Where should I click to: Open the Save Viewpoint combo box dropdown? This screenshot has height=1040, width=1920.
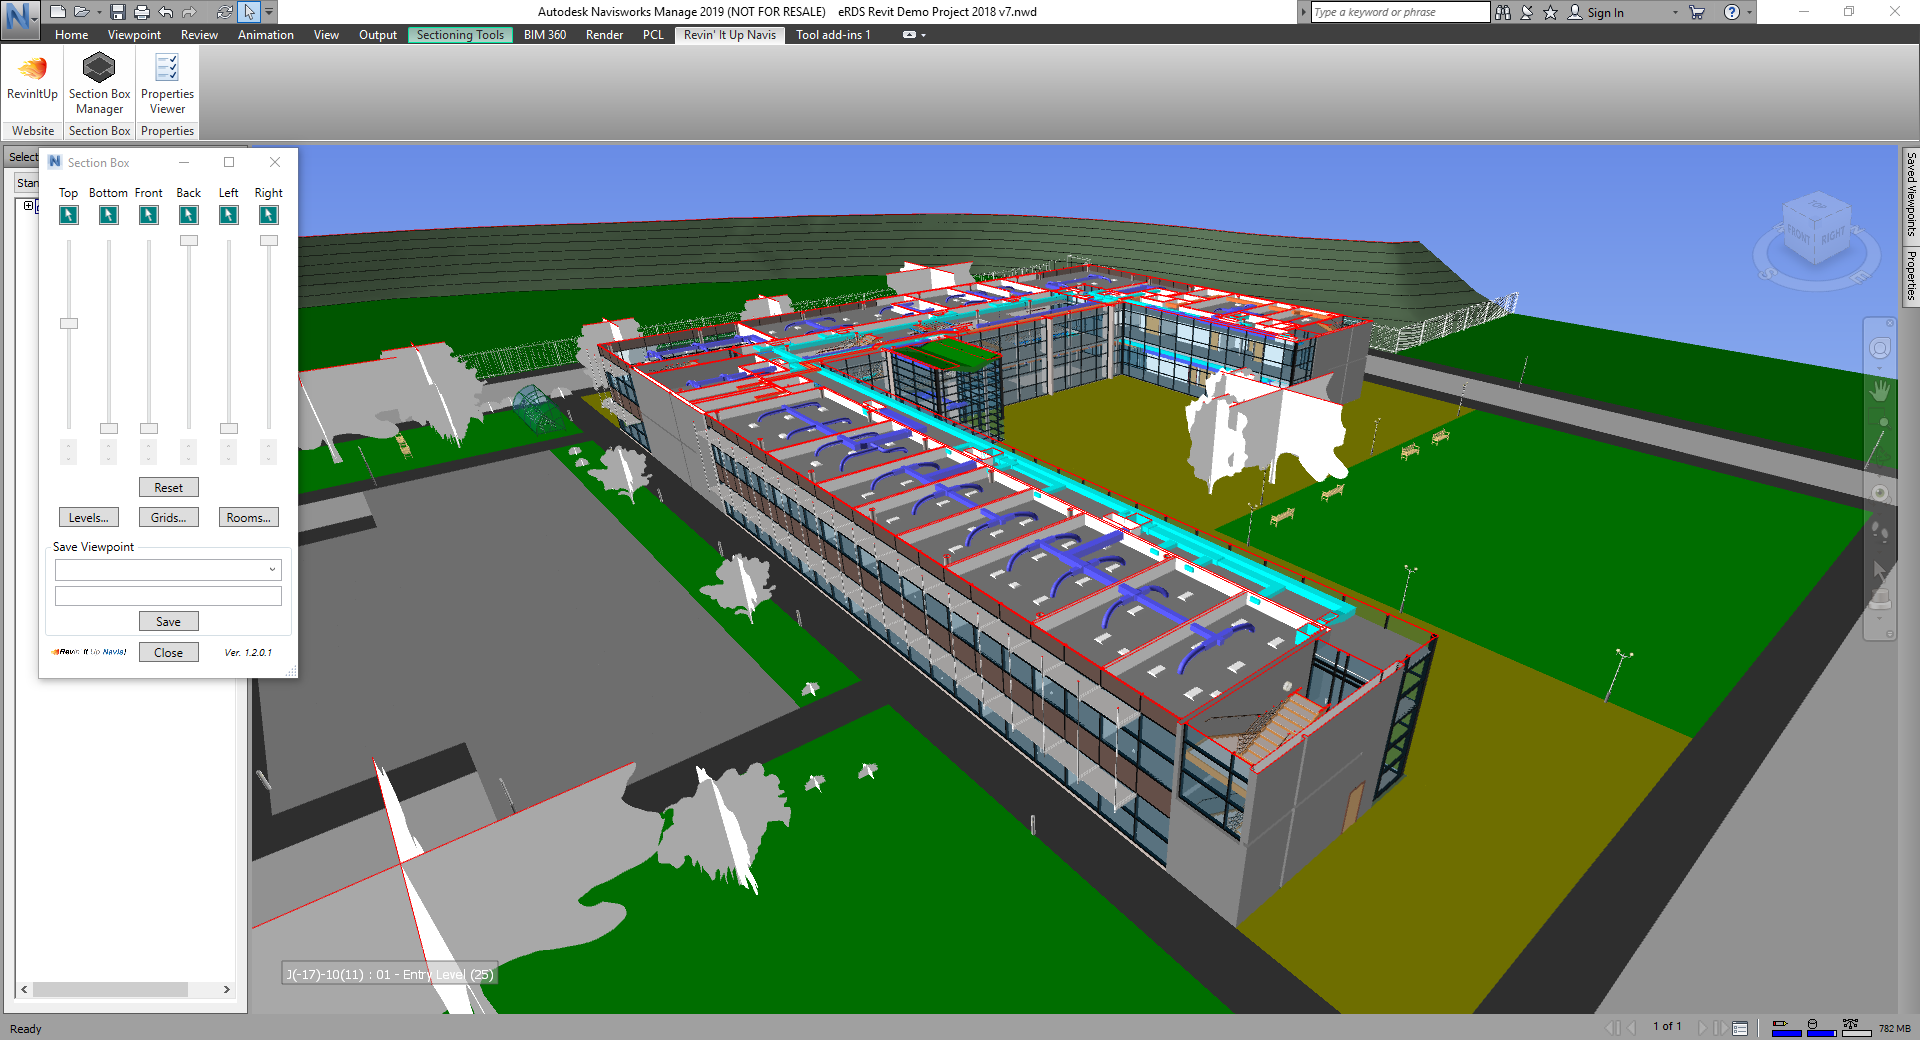pyautogui.click(x=271, y=570)
